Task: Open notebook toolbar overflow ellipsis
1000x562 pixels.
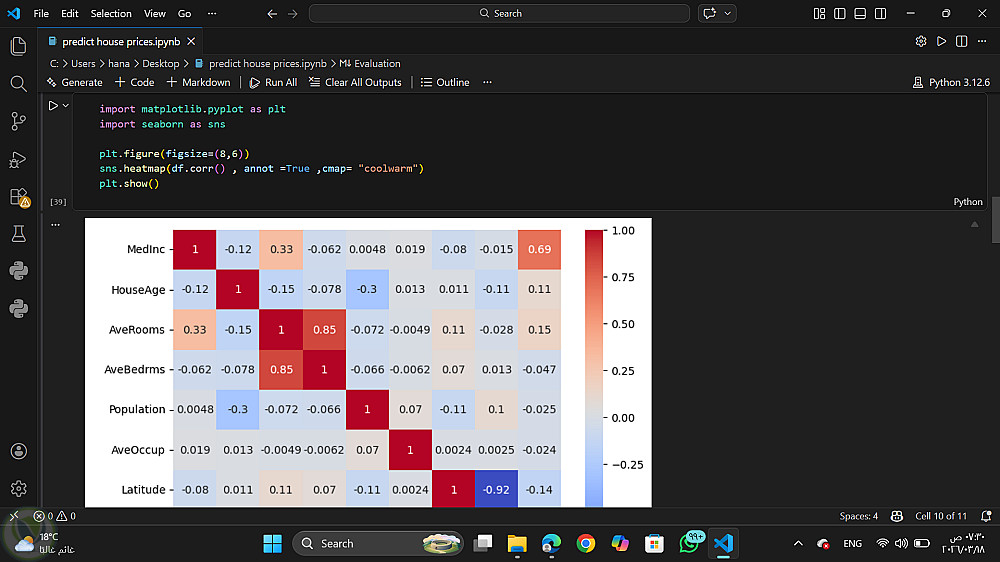Action: pos(487,82)
